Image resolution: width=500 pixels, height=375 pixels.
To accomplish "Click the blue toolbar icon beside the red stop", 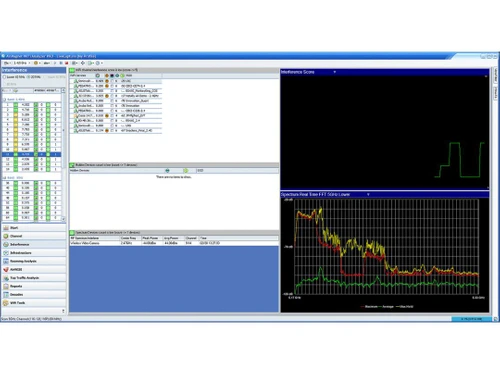I will point(61,63).
